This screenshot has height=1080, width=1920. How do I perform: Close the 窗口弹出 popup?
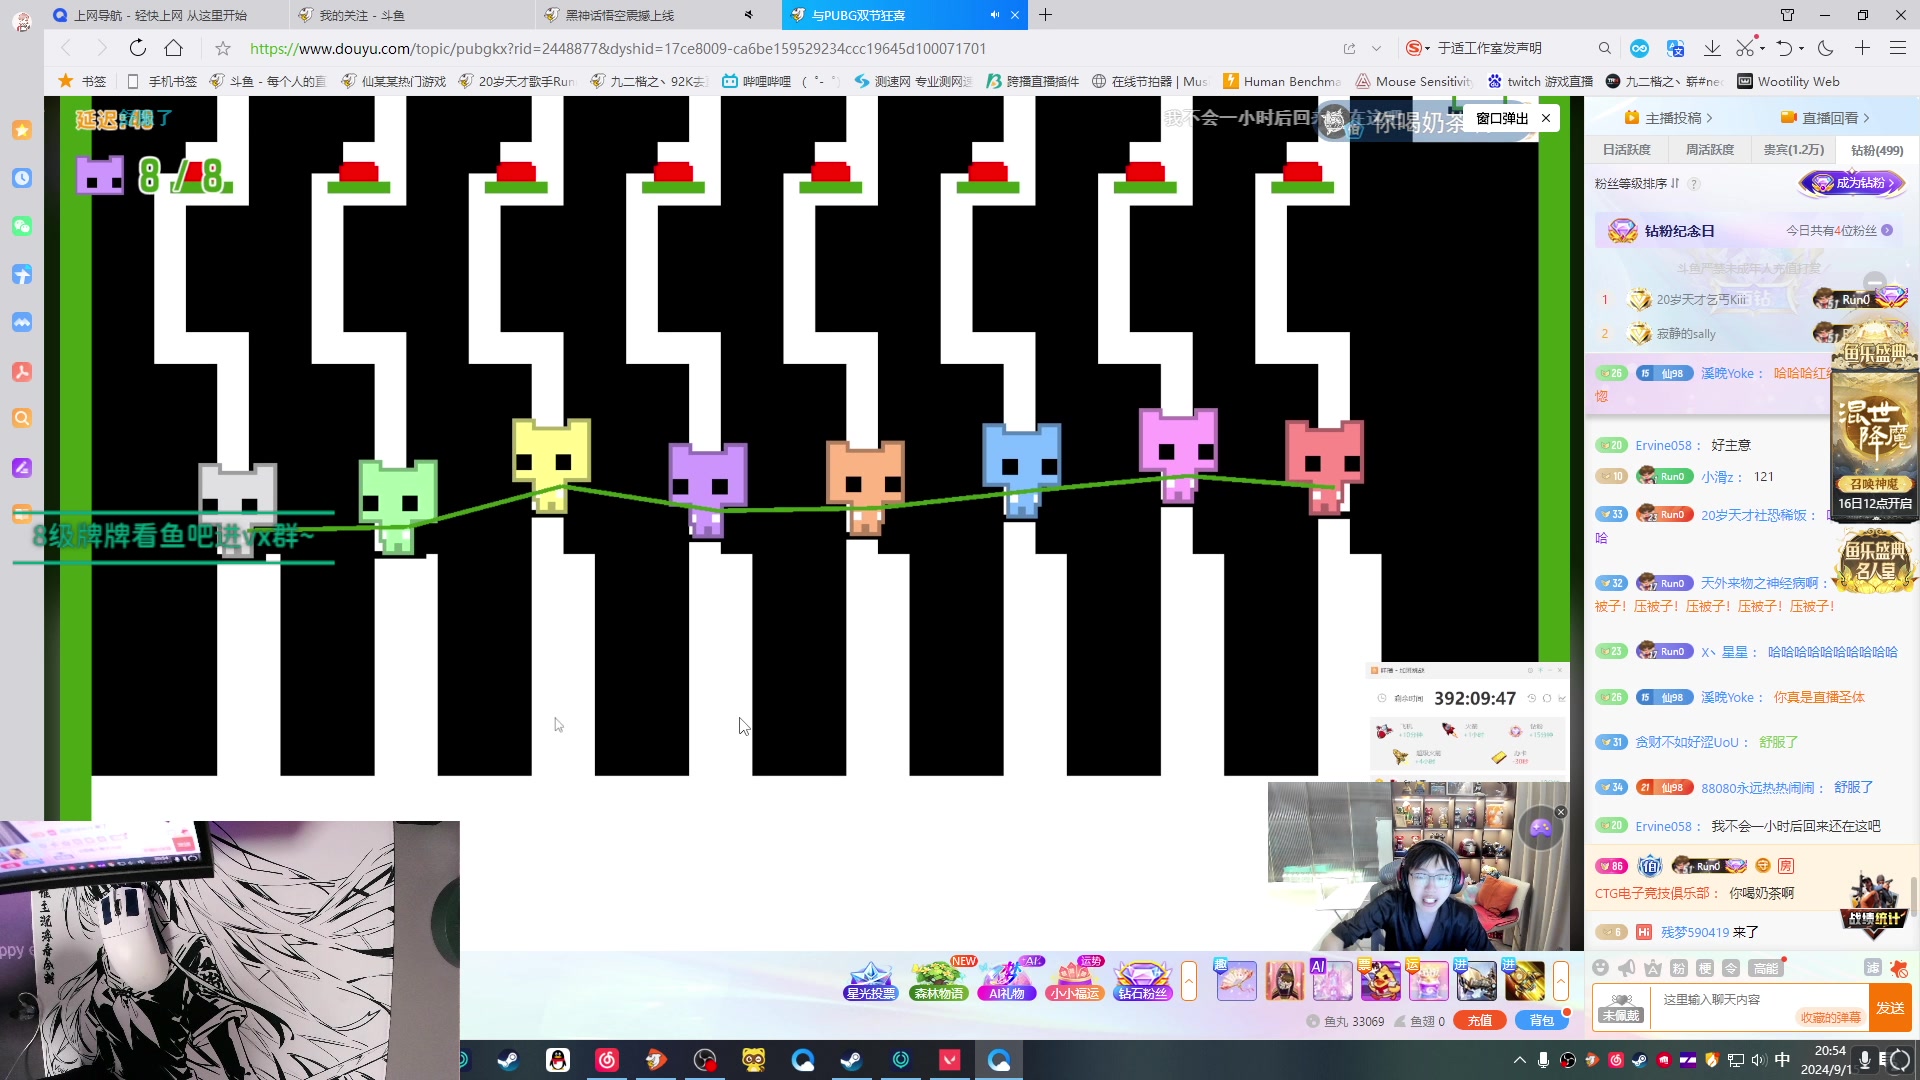coord(1546,118)
